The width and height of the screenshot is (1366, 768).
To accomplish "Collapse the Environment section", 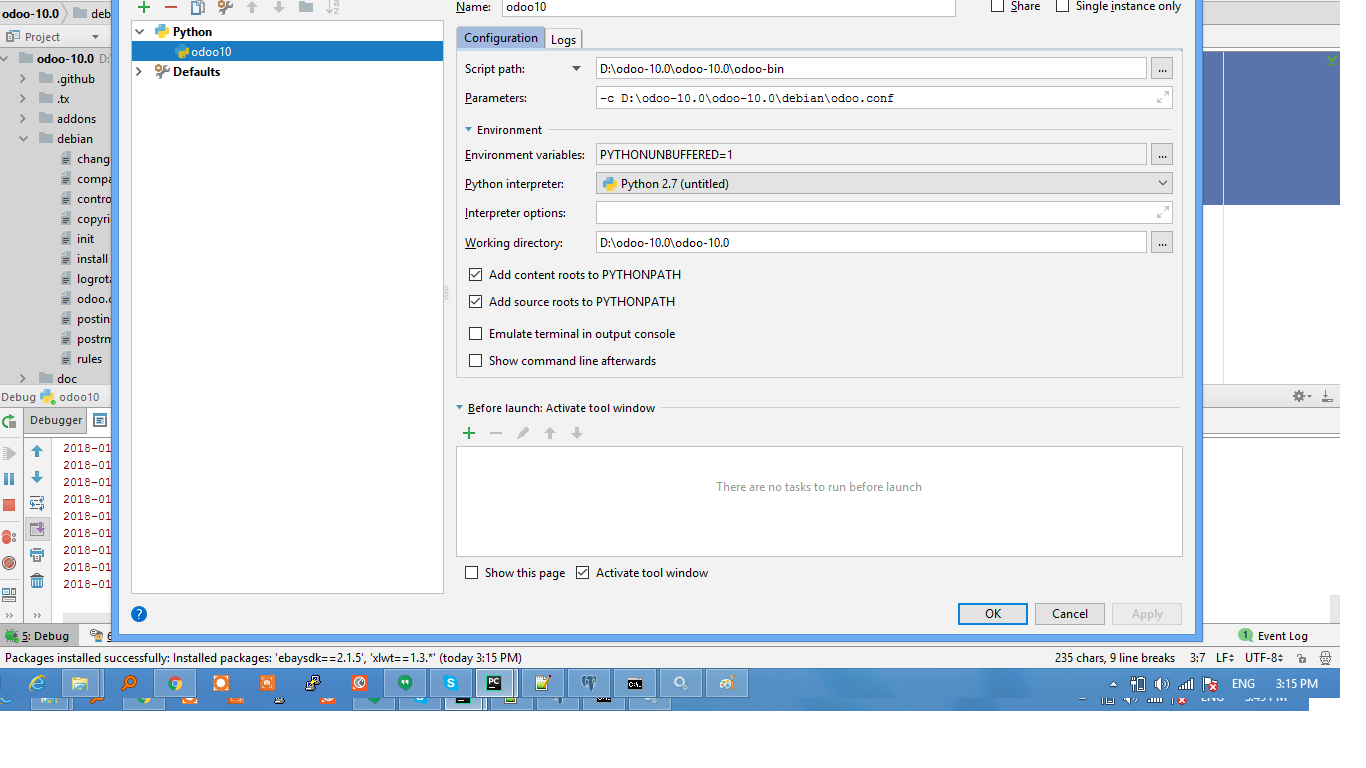I will tap(468, 130).
